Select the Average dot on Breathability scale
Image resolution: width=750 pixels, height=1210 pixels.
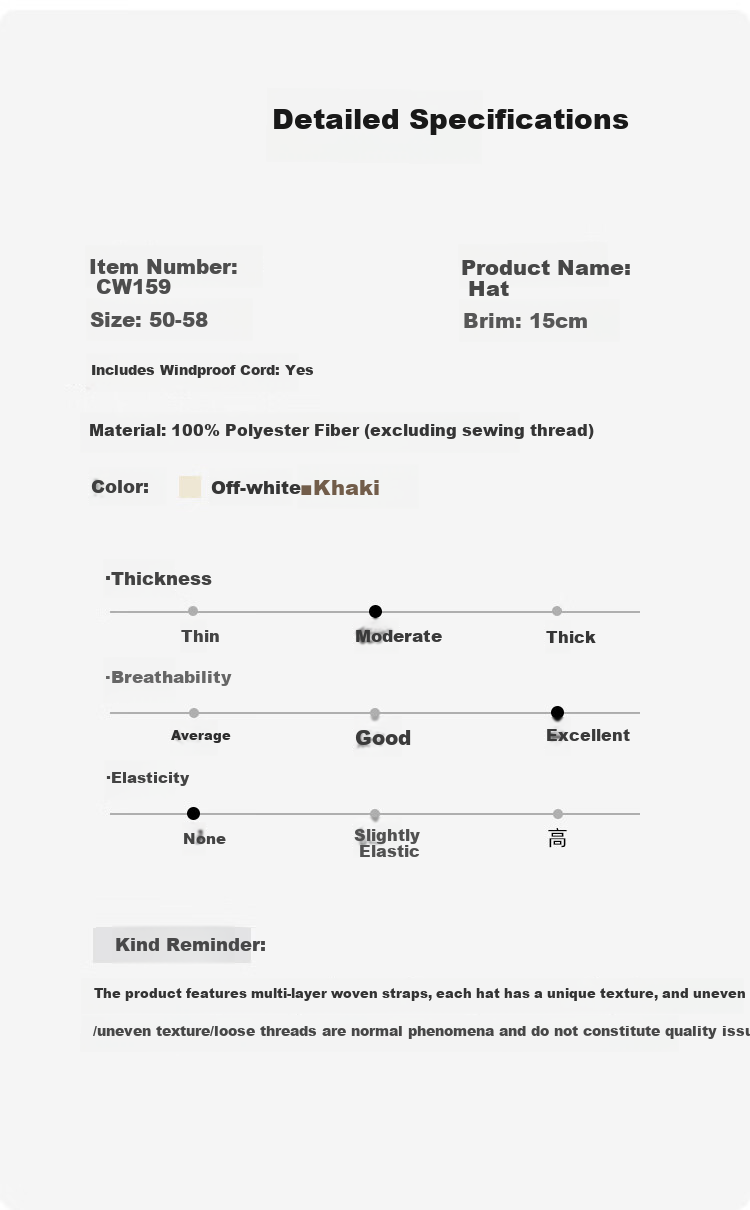[194, 713]
